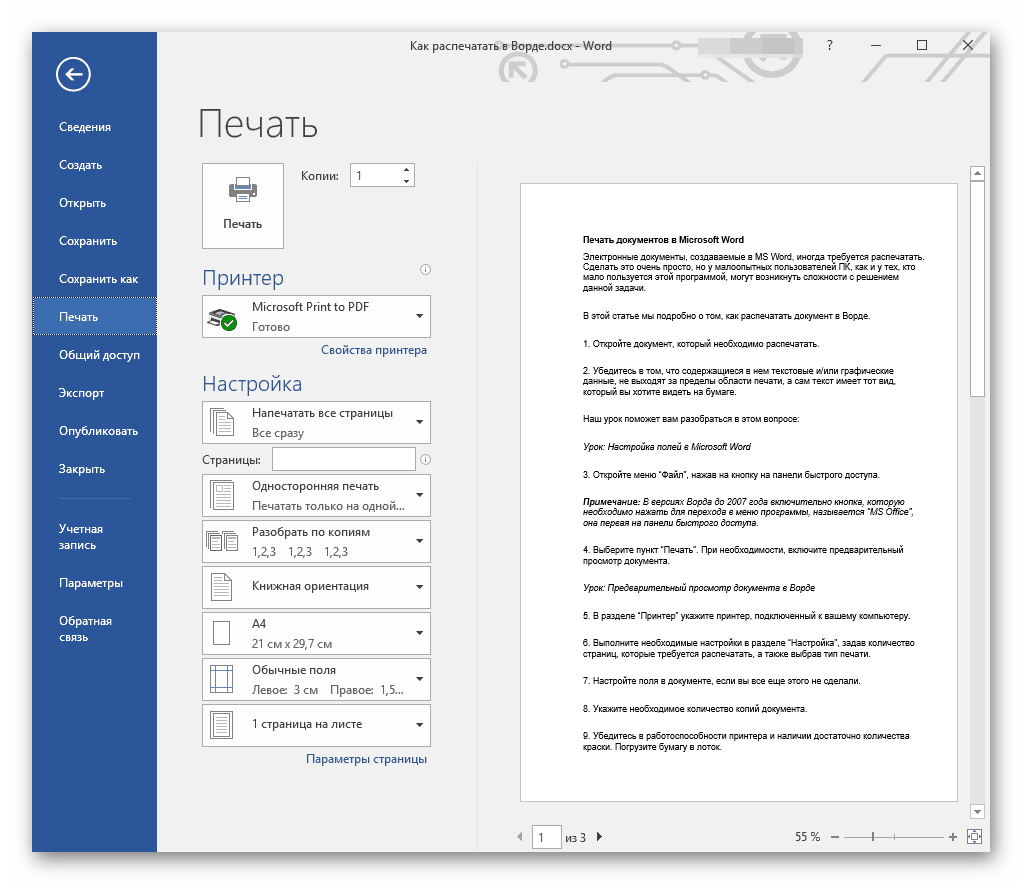The width and height of the screenshot is (1022, 884).
Task: Click the Страницы input field
Action: [x=343, y=459]
